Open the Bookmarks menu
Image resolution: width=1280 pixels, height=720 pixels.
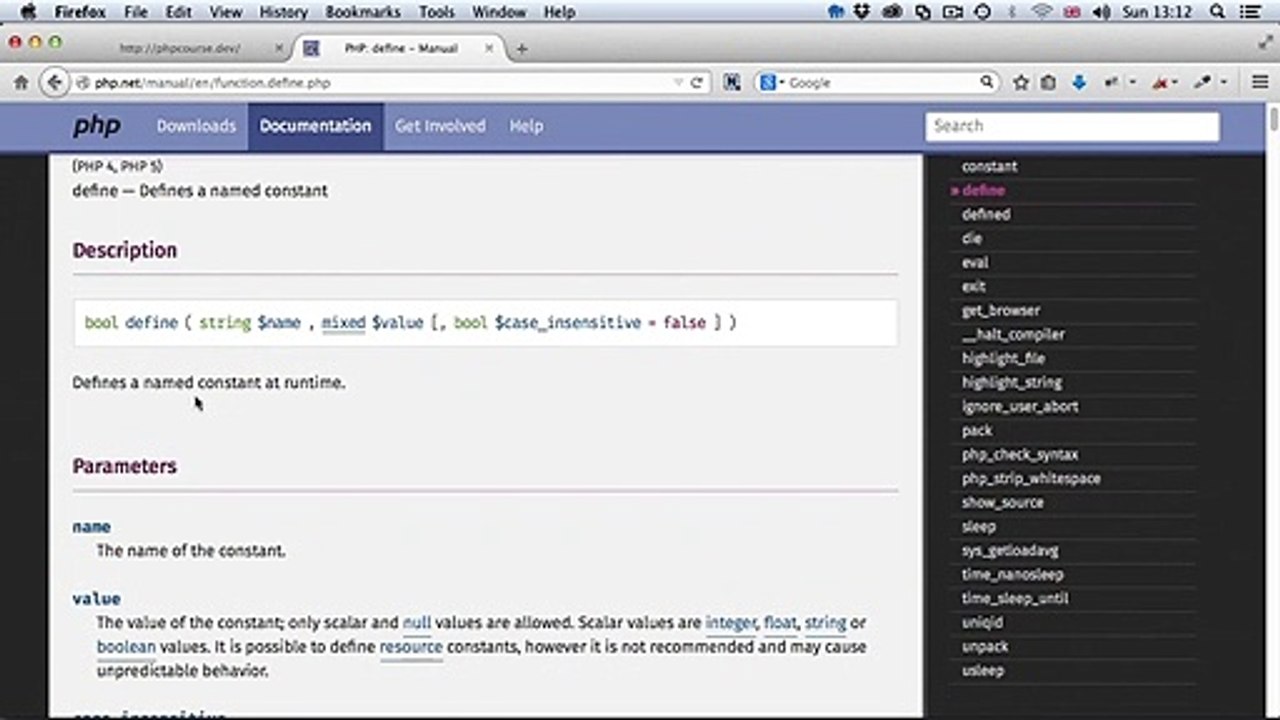pos(363,12)
